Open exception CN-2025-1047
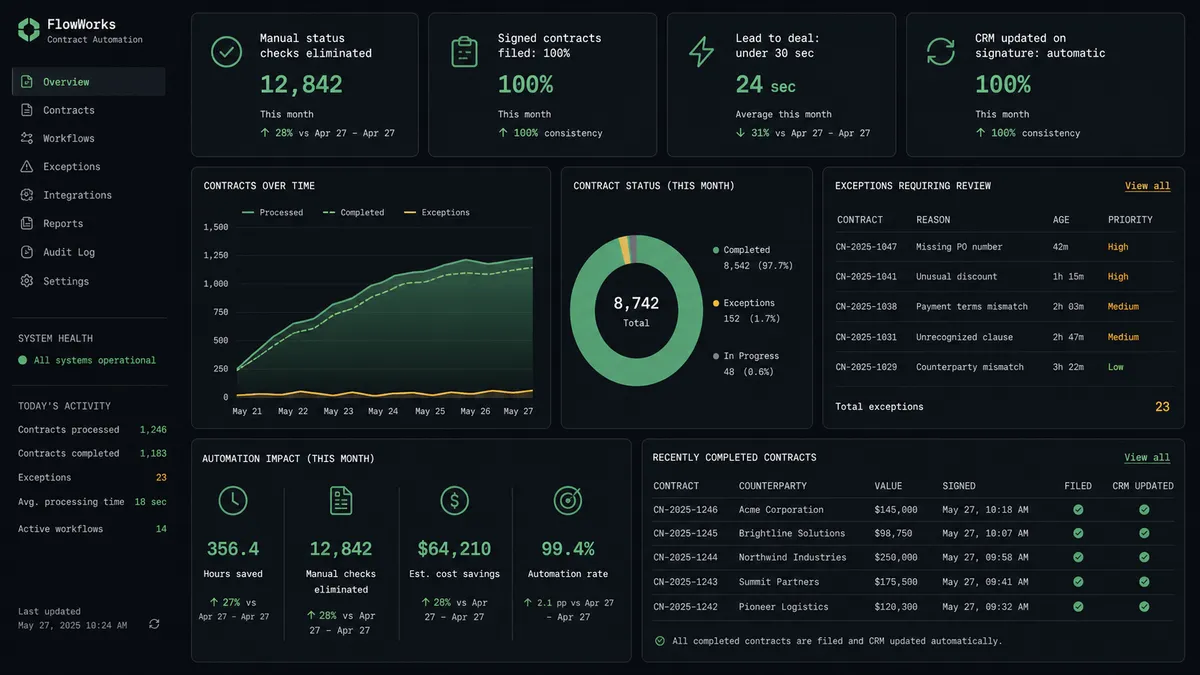The height and width of the screenshot is (675, 1200). point(866,247)
